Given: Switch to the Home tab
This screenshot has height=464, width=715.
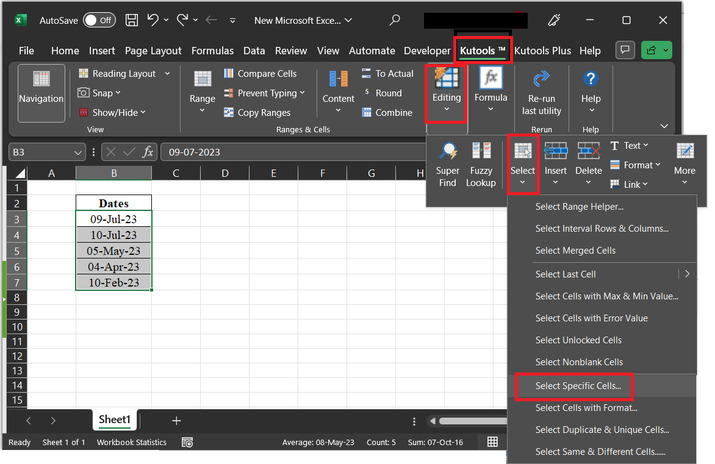Looking at the screenshot, I should pyautogui.click(x=65, y=51).
